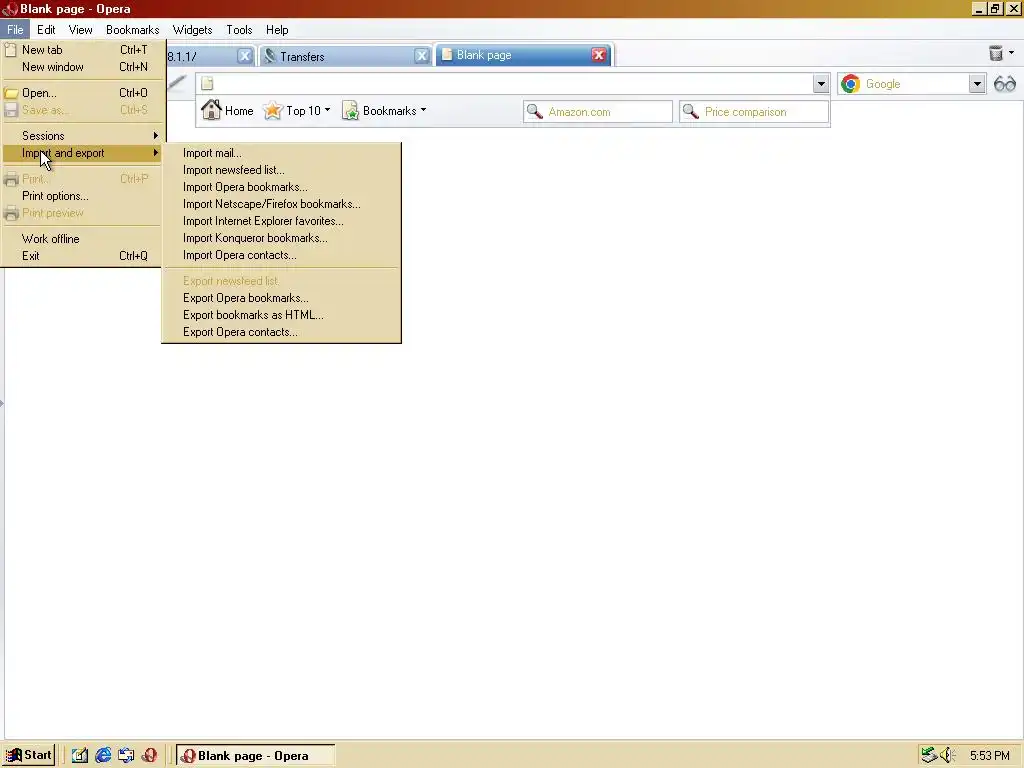Open the Edit menu
The height and width of the screenshot is (768, 1024).
[x=46, y=29]
